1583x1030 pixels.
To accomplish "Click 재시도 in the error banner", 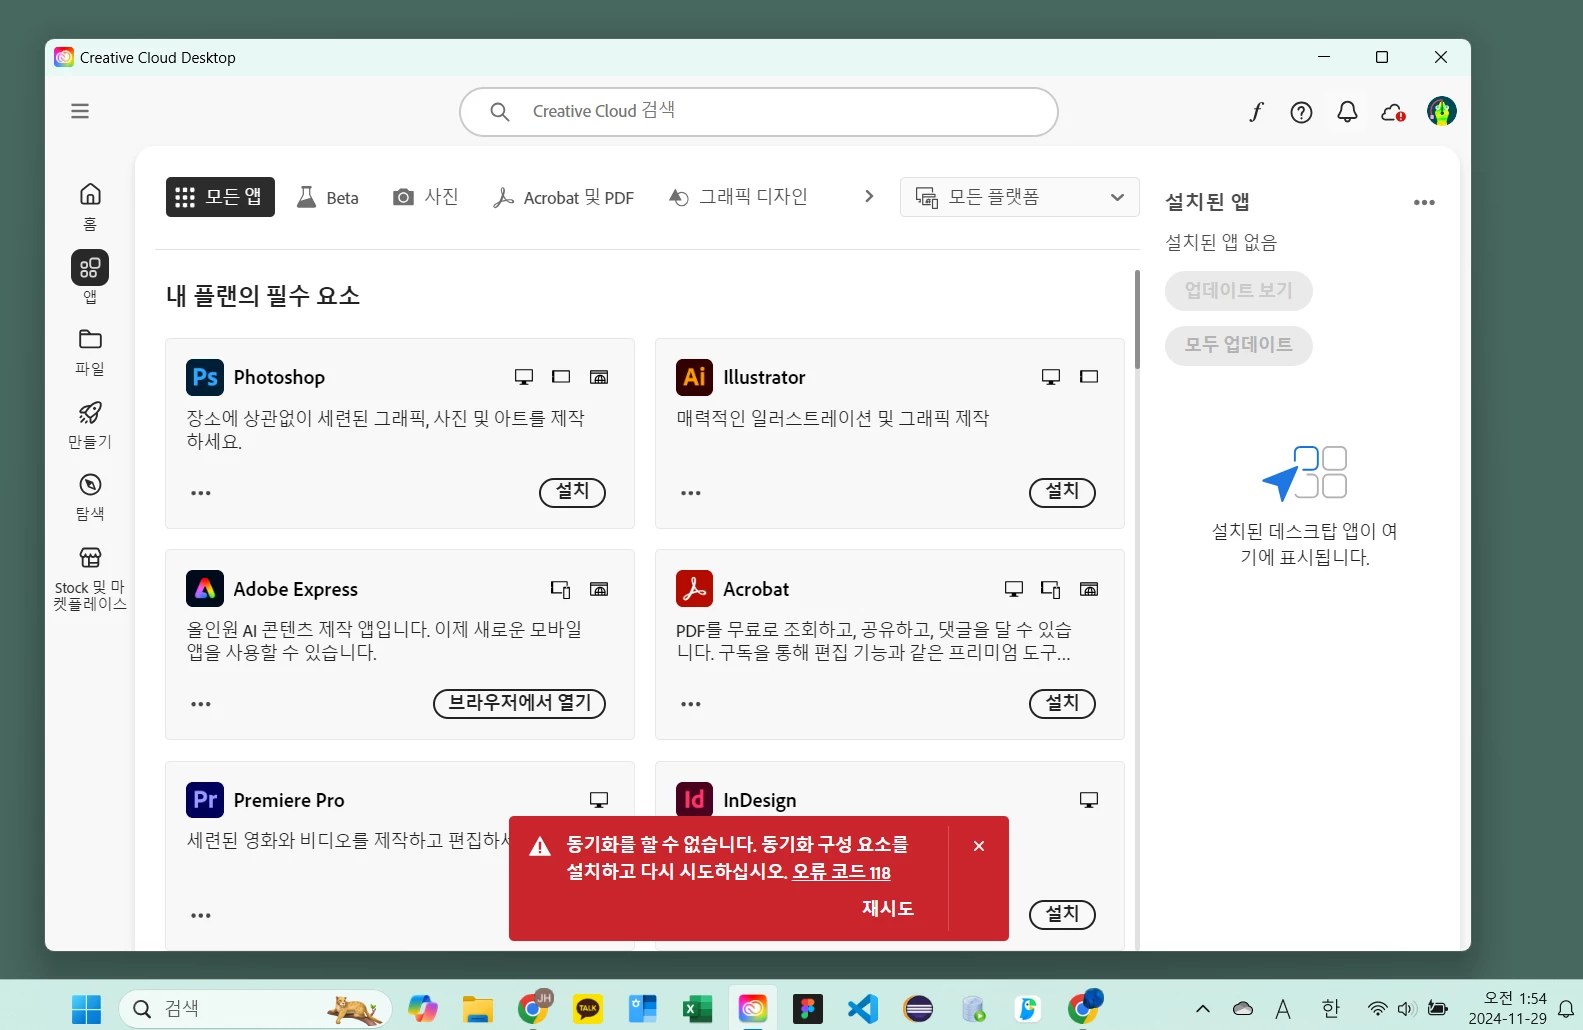I will 888,908.
